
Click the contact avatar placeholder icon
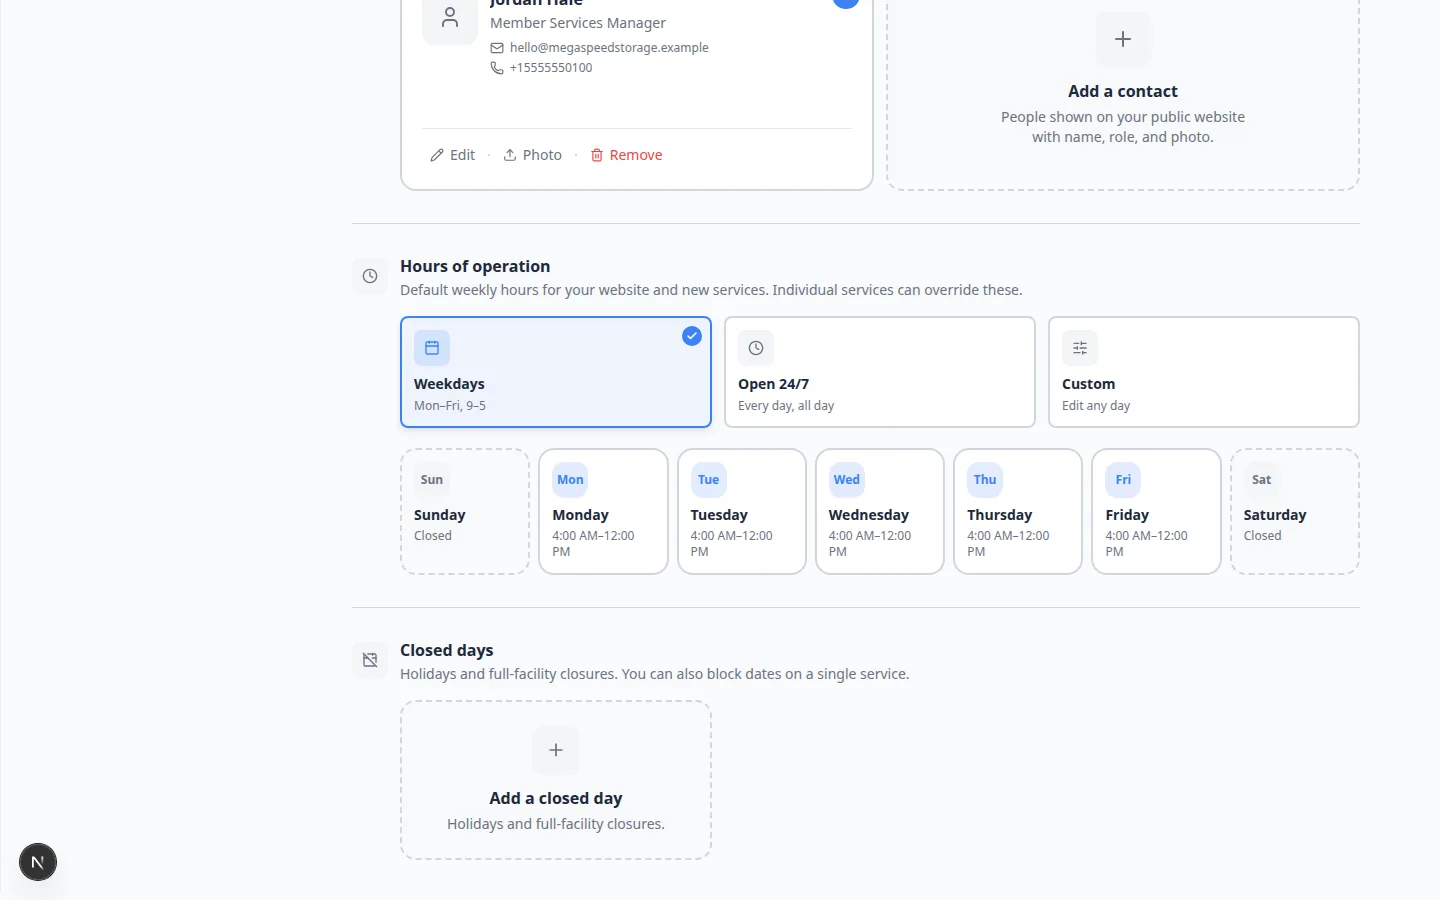[x=450, y=18]
